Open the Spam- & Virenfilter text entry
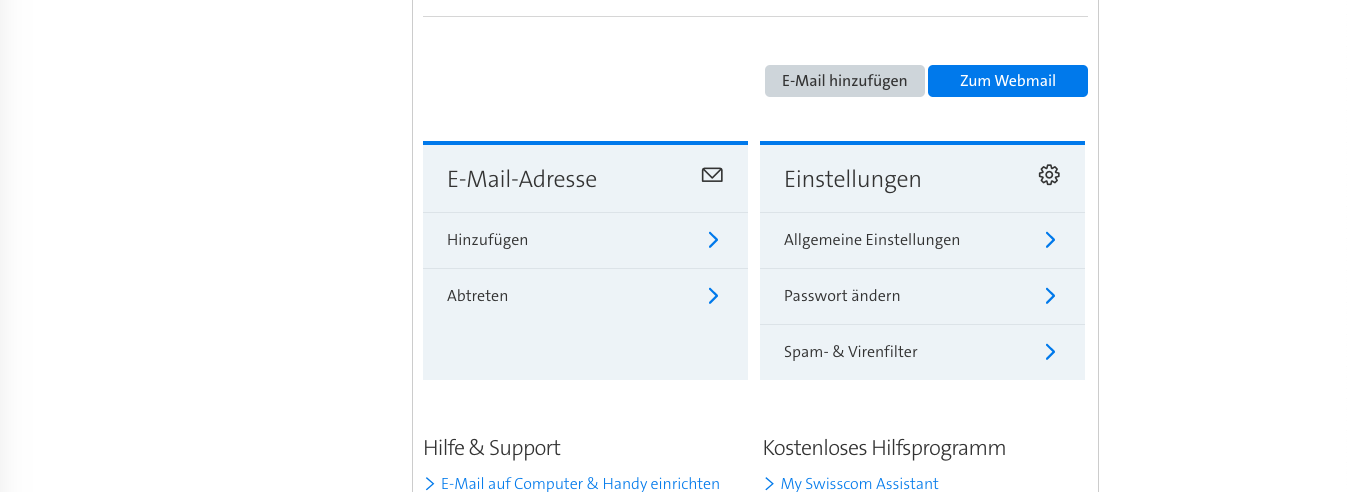Screen dimensions: 1347x492 [x=850, y=352]
